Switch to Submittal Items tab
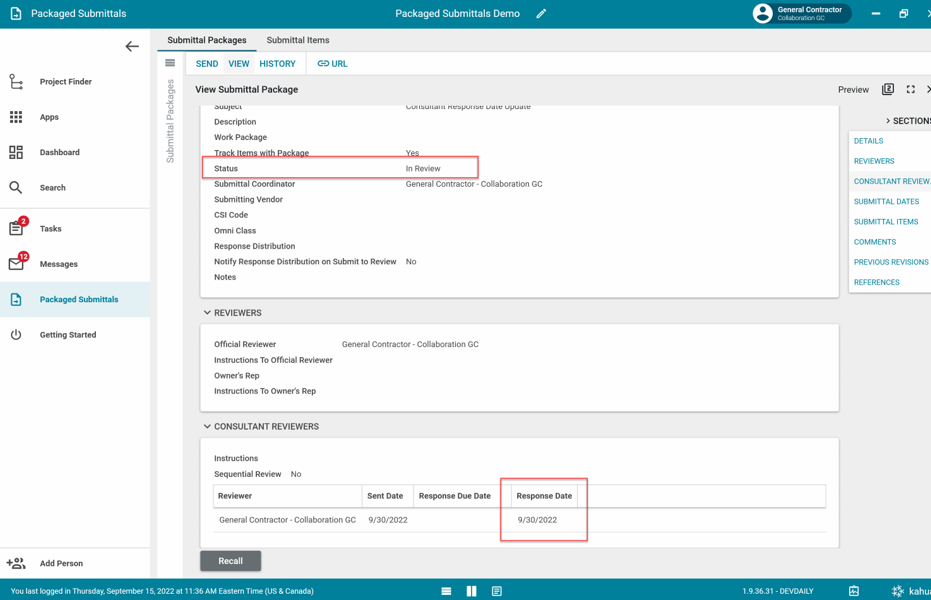 [297, 40]
